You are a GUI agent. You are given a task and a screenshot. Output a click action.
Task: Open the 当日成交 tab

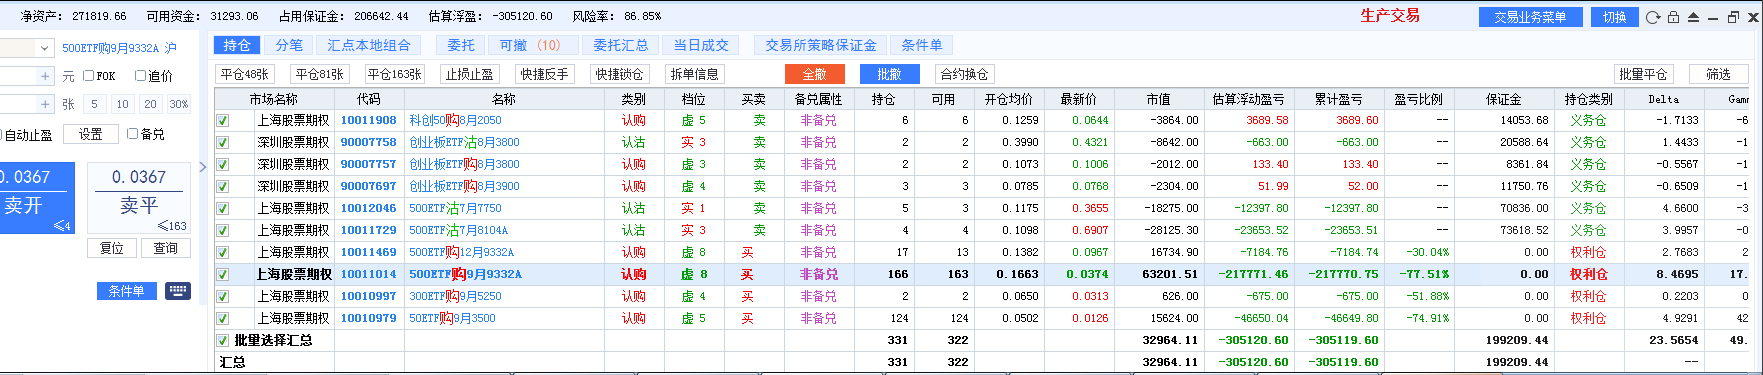[701, 45]
